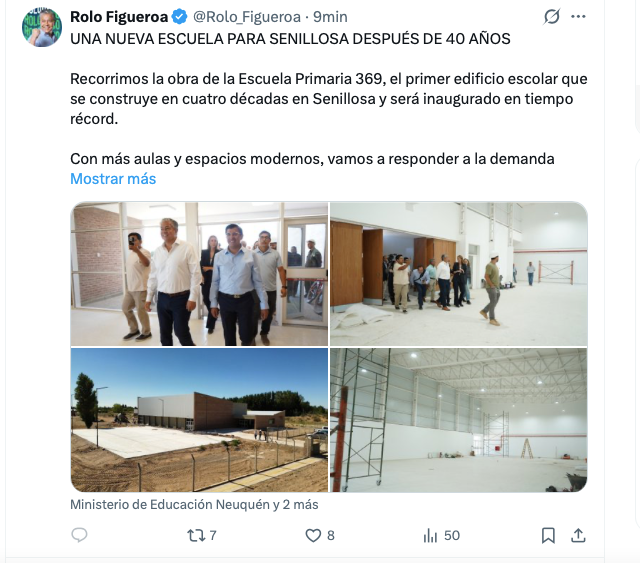Click the blue verified badge
This screenshot has width=640, height=563.
coord(179,17)
